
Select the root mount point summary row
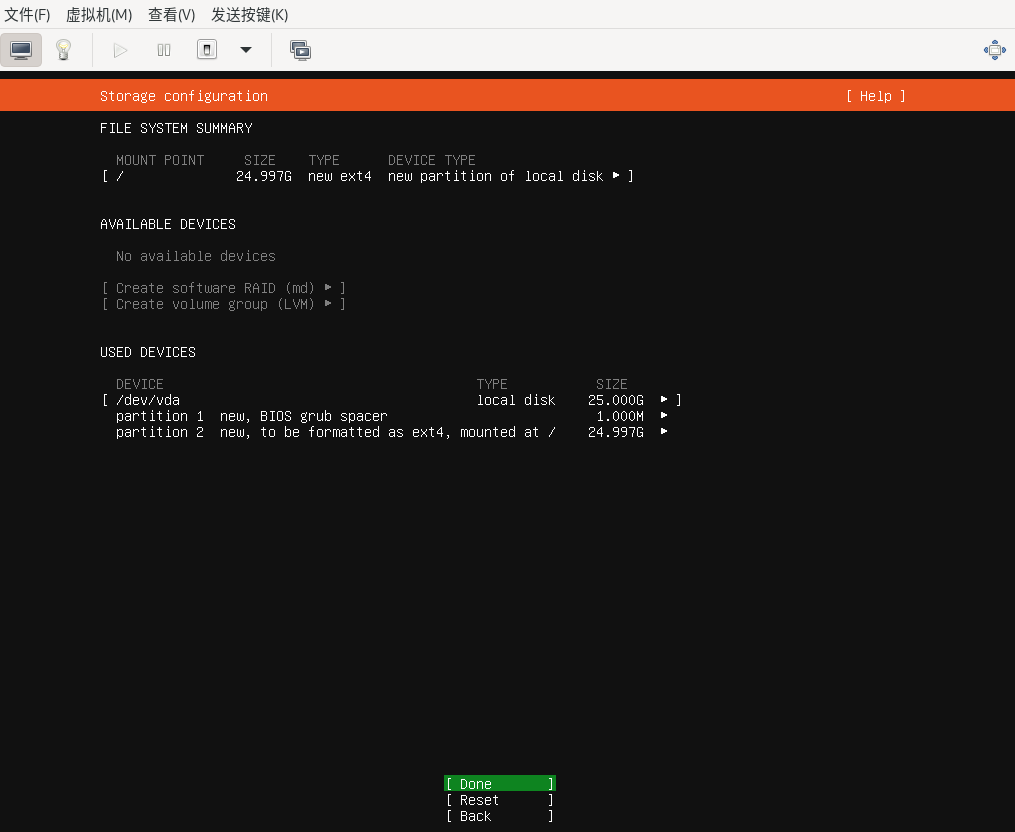[367, 176]
